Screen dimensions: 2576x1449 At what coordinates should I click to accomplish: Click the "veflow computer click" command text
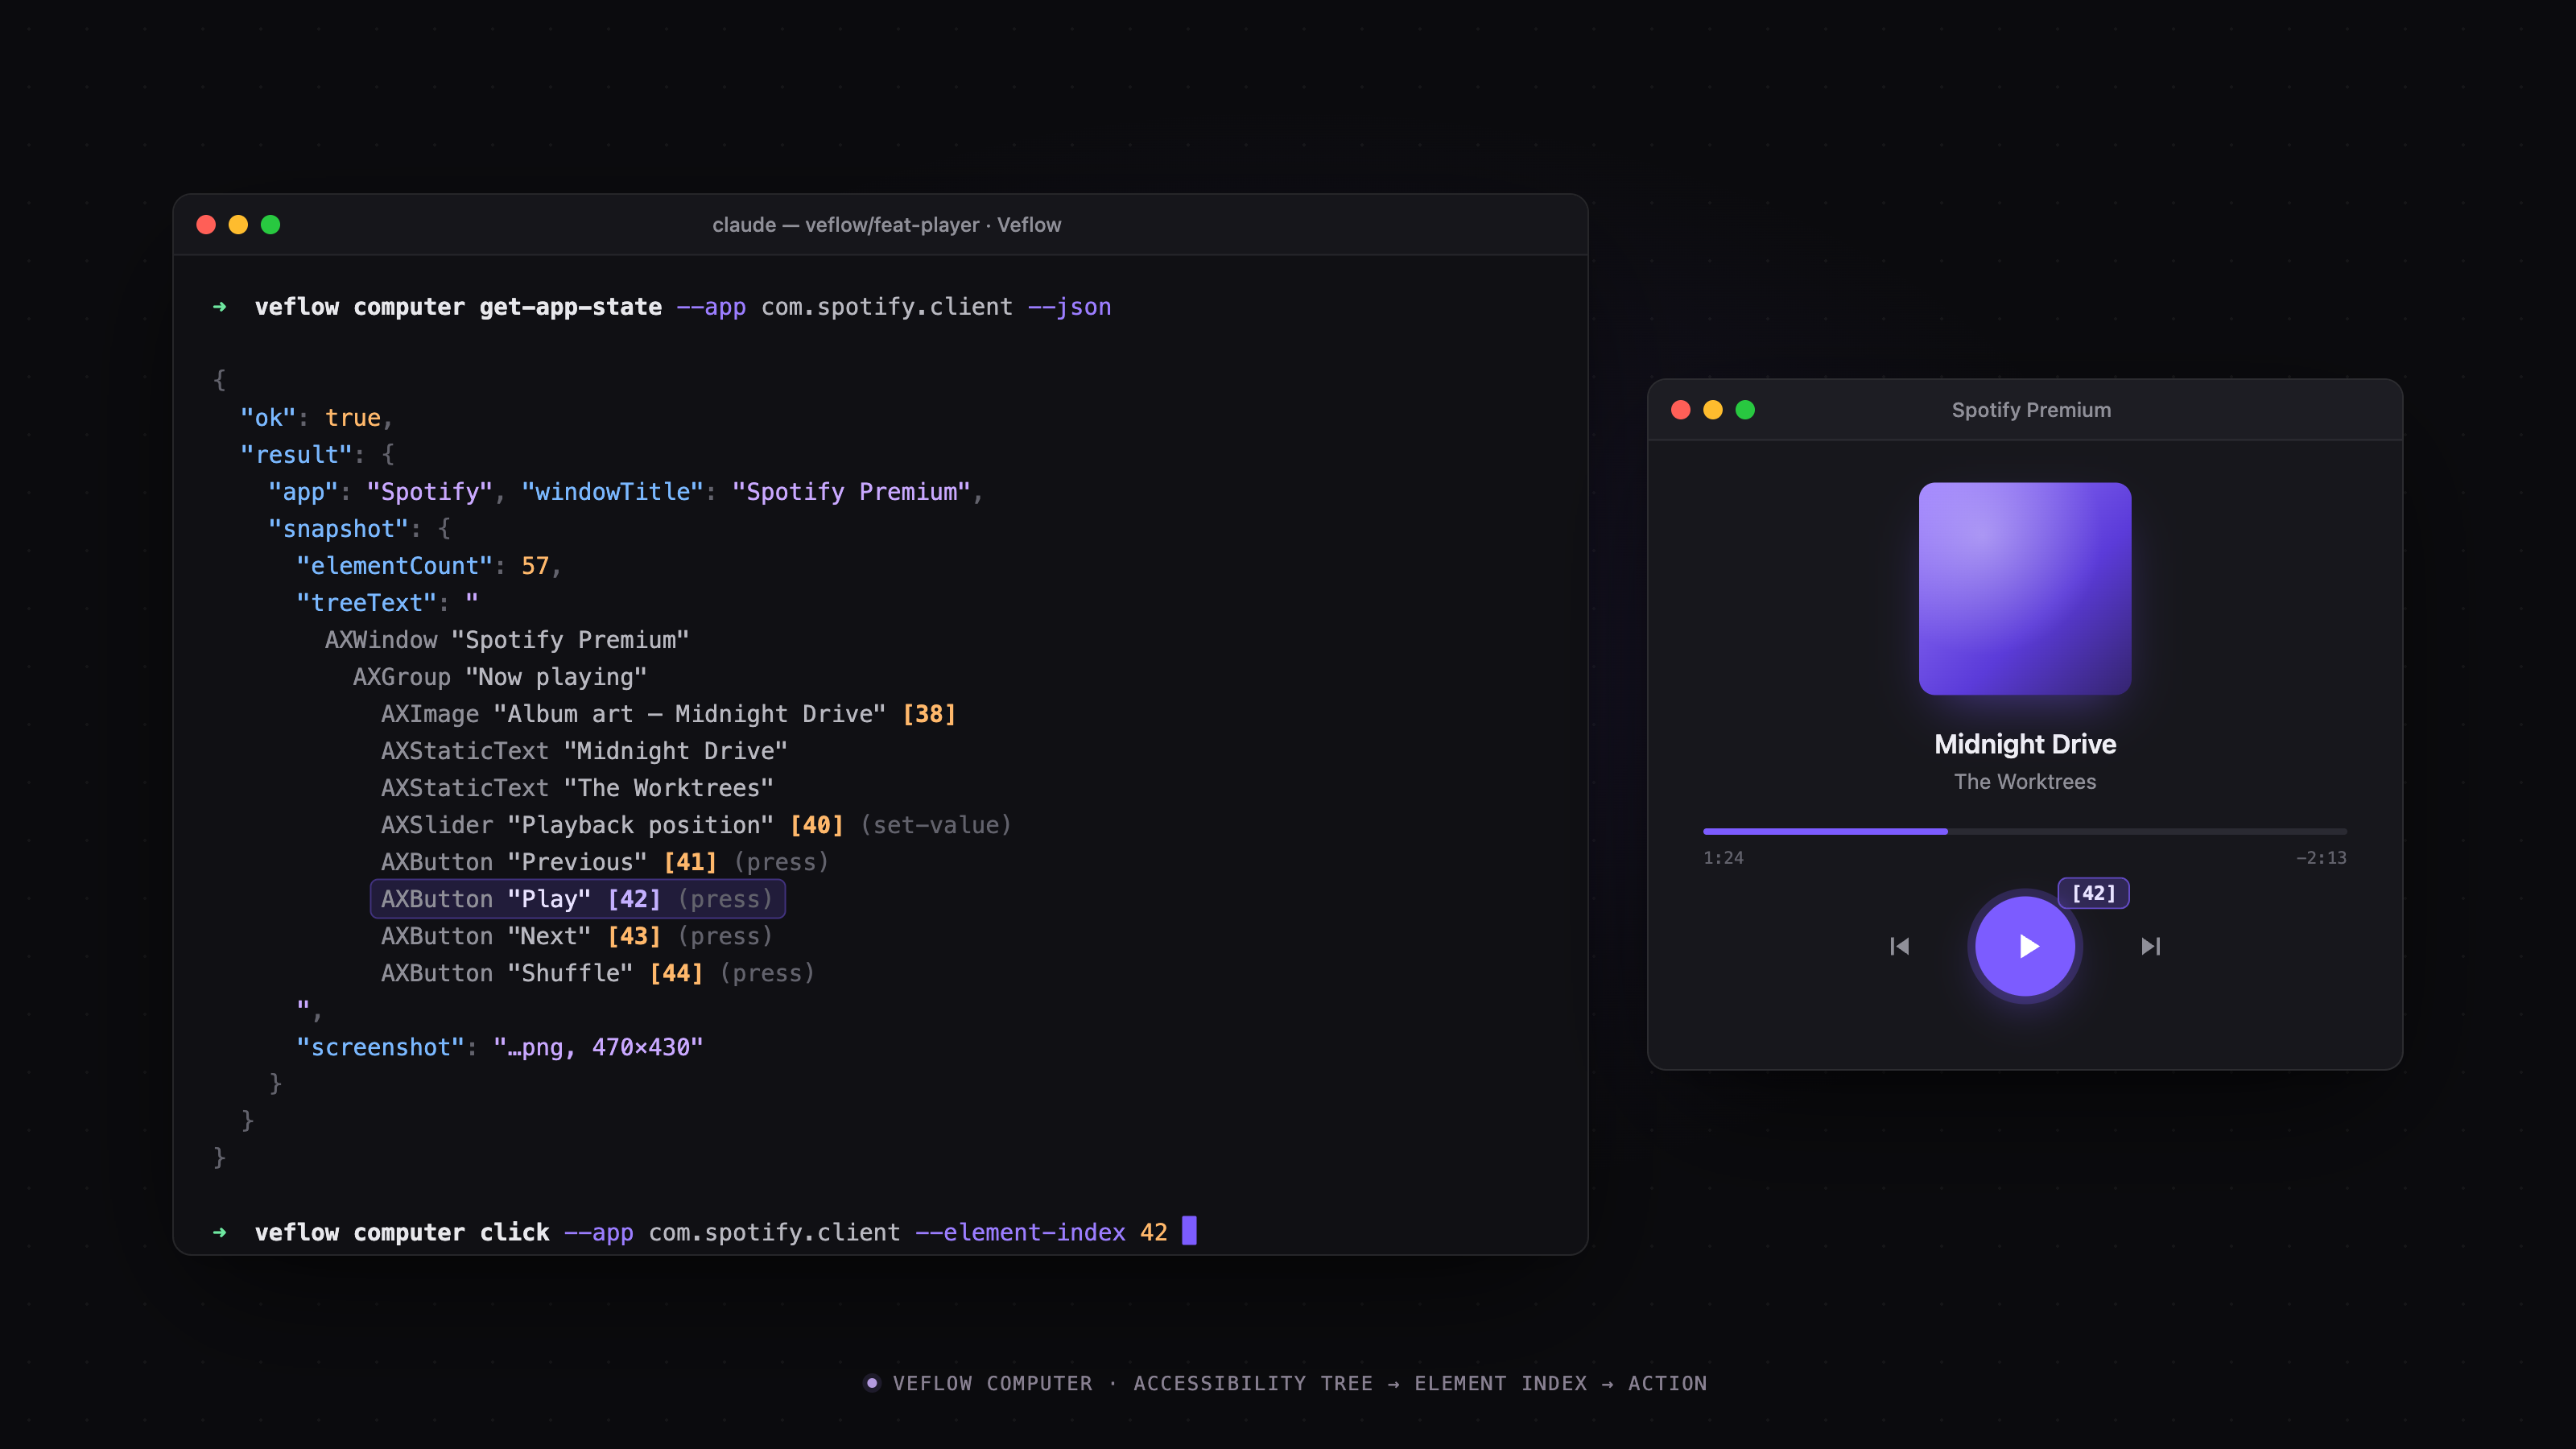pyautogui.click(x=402, y=1232)
